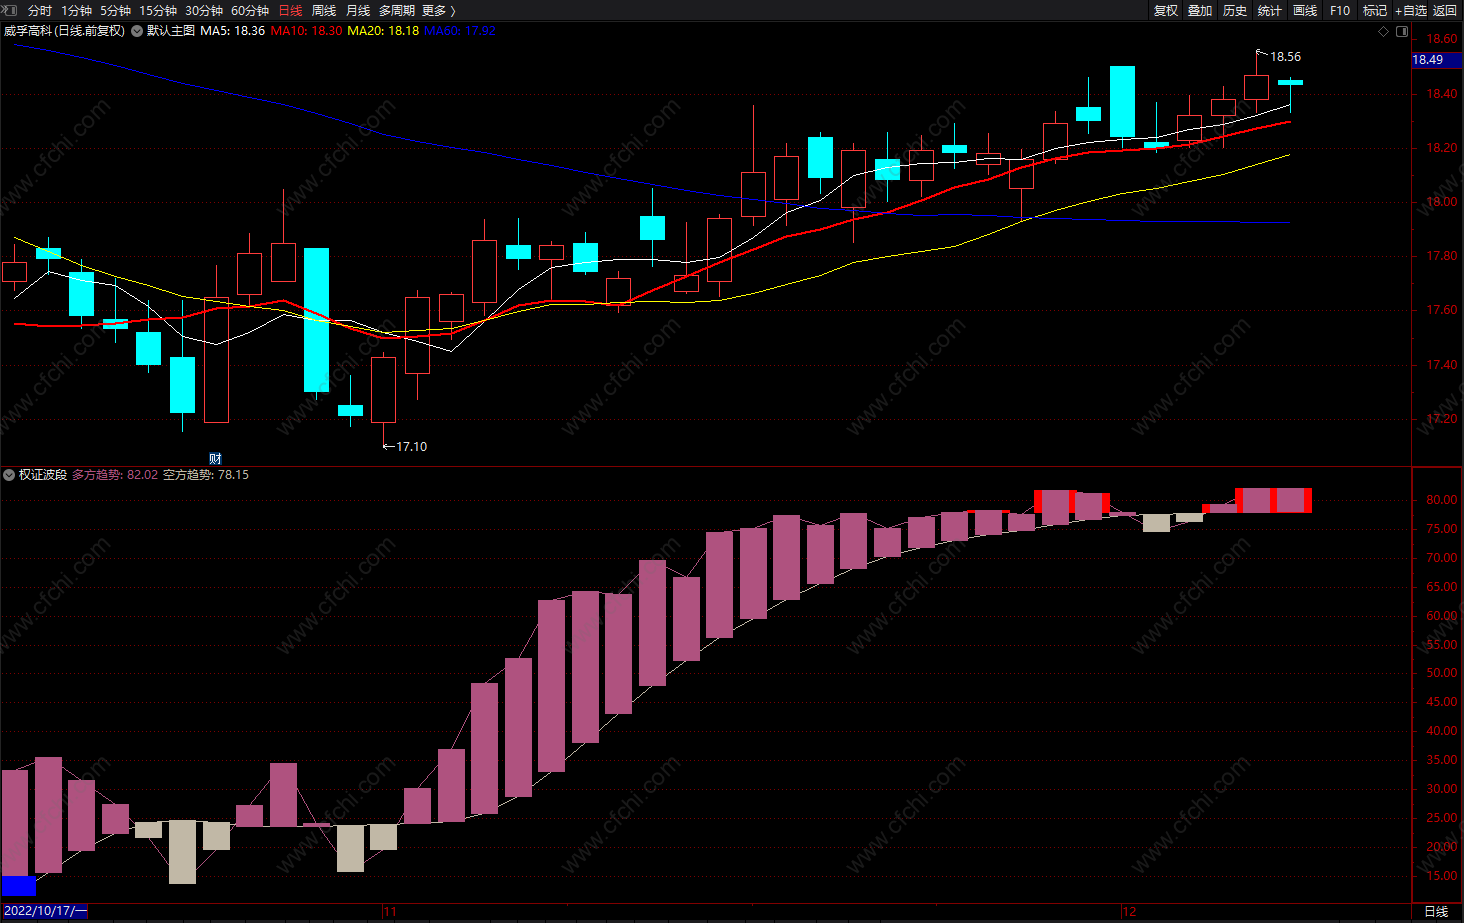Select the 30分钟 period tab
Image resolution: width=1464 pixels, height=923 pixels.
click(204, 10)
